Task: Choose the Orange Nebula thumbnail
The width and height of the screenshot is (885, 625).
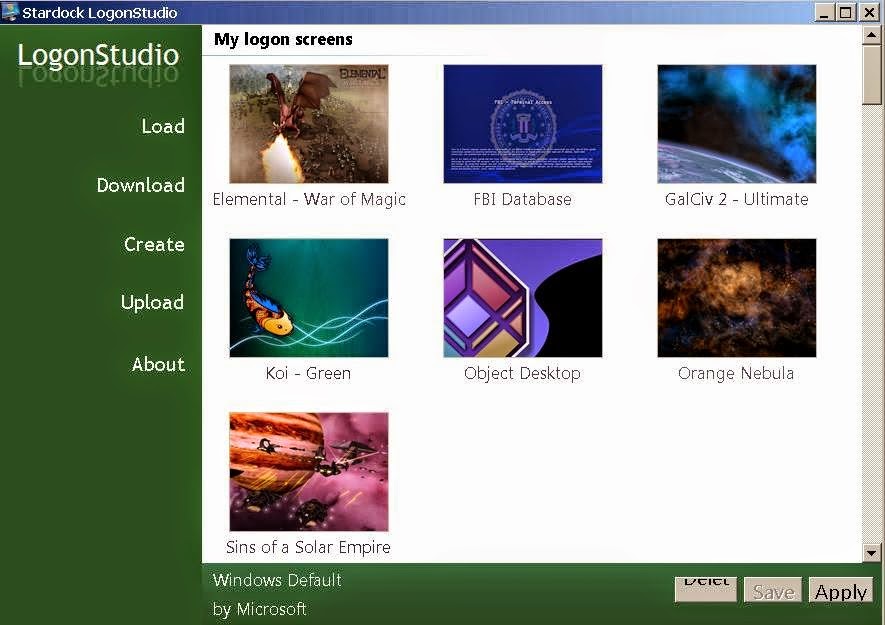Action: click(x=737, y=298)
